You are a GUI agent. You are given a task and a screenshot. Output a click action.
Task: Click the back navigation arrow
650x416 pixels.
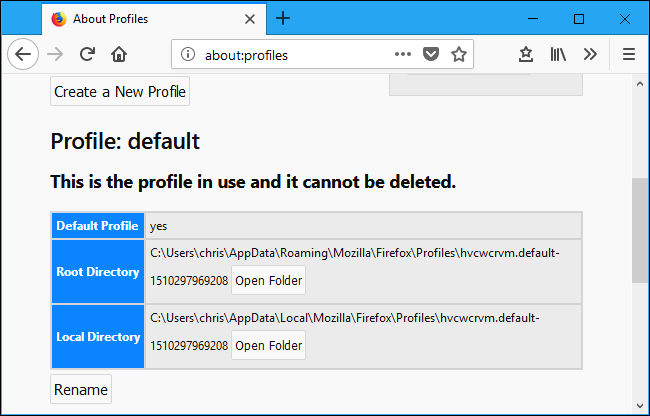tap(22, 55)
